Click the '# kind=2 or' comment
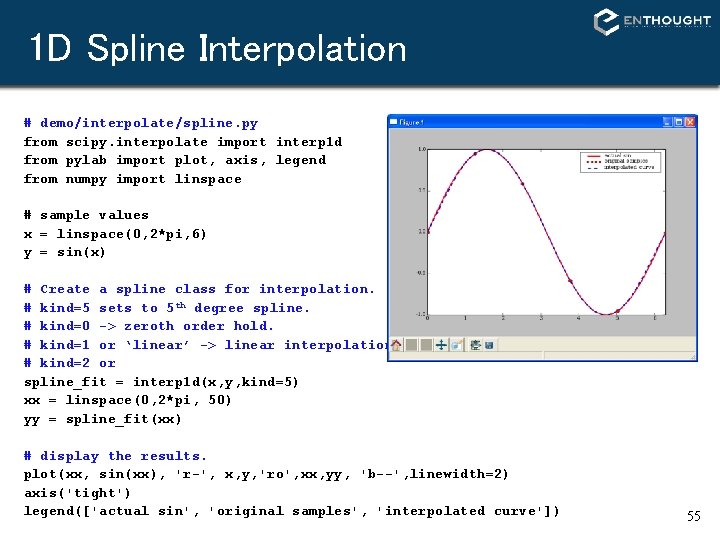The height and width of the screenshot is (540, 720). pyautogui.click(x=70, y=363)
